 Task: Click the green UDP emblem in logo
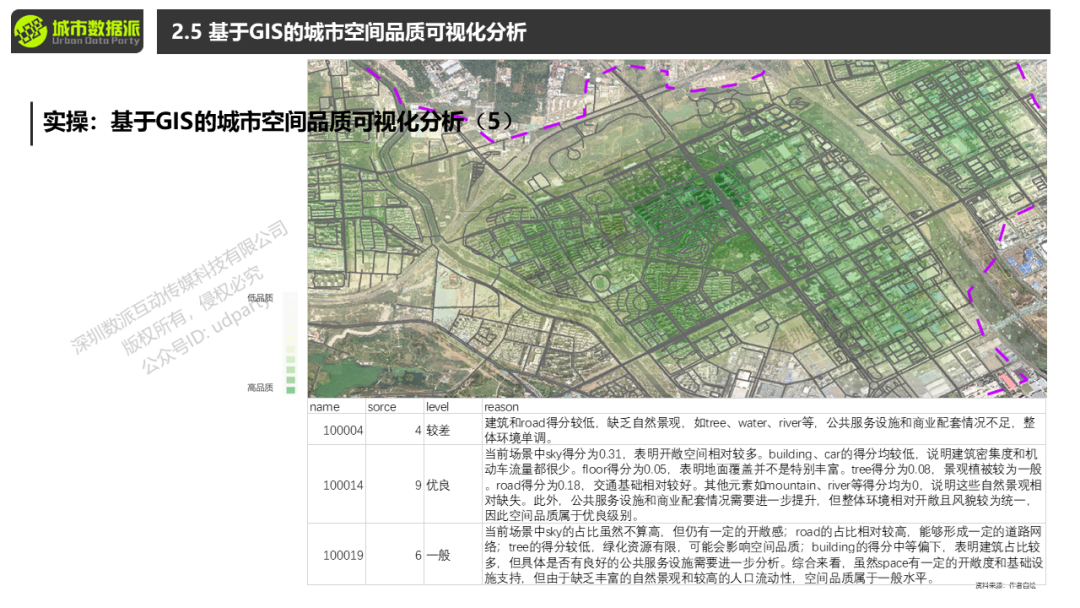[32, 32]
